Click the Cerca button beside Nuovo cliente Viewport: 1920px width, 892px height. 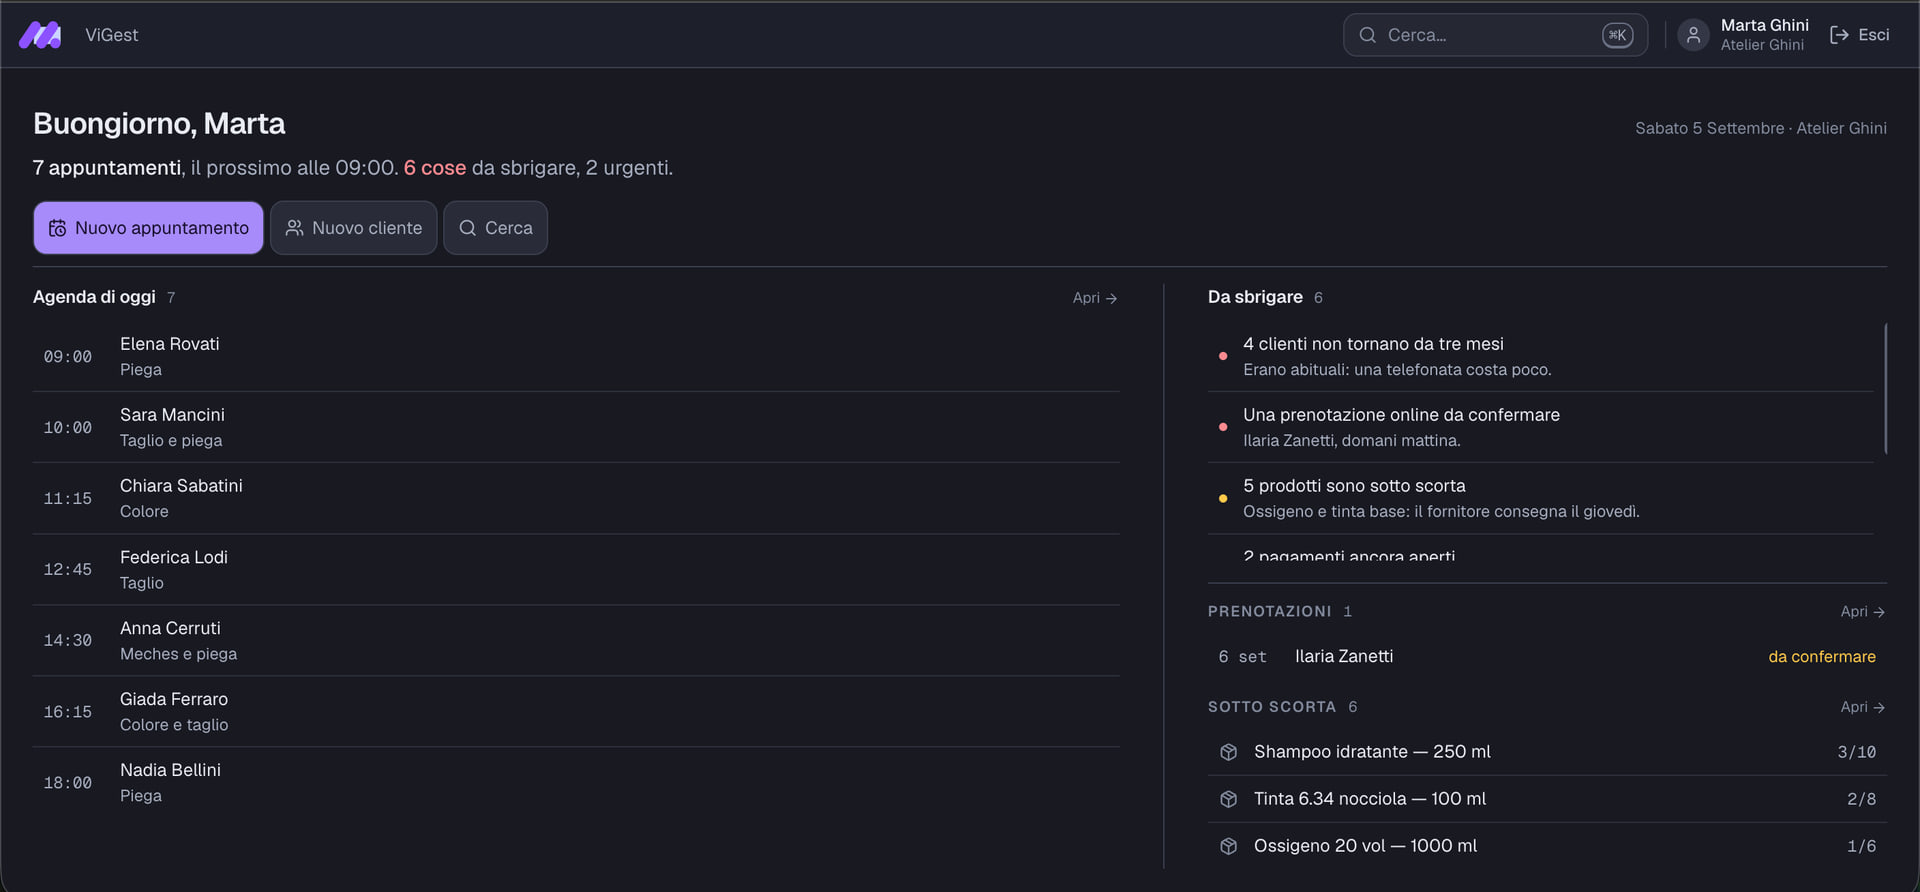point(495,228)
